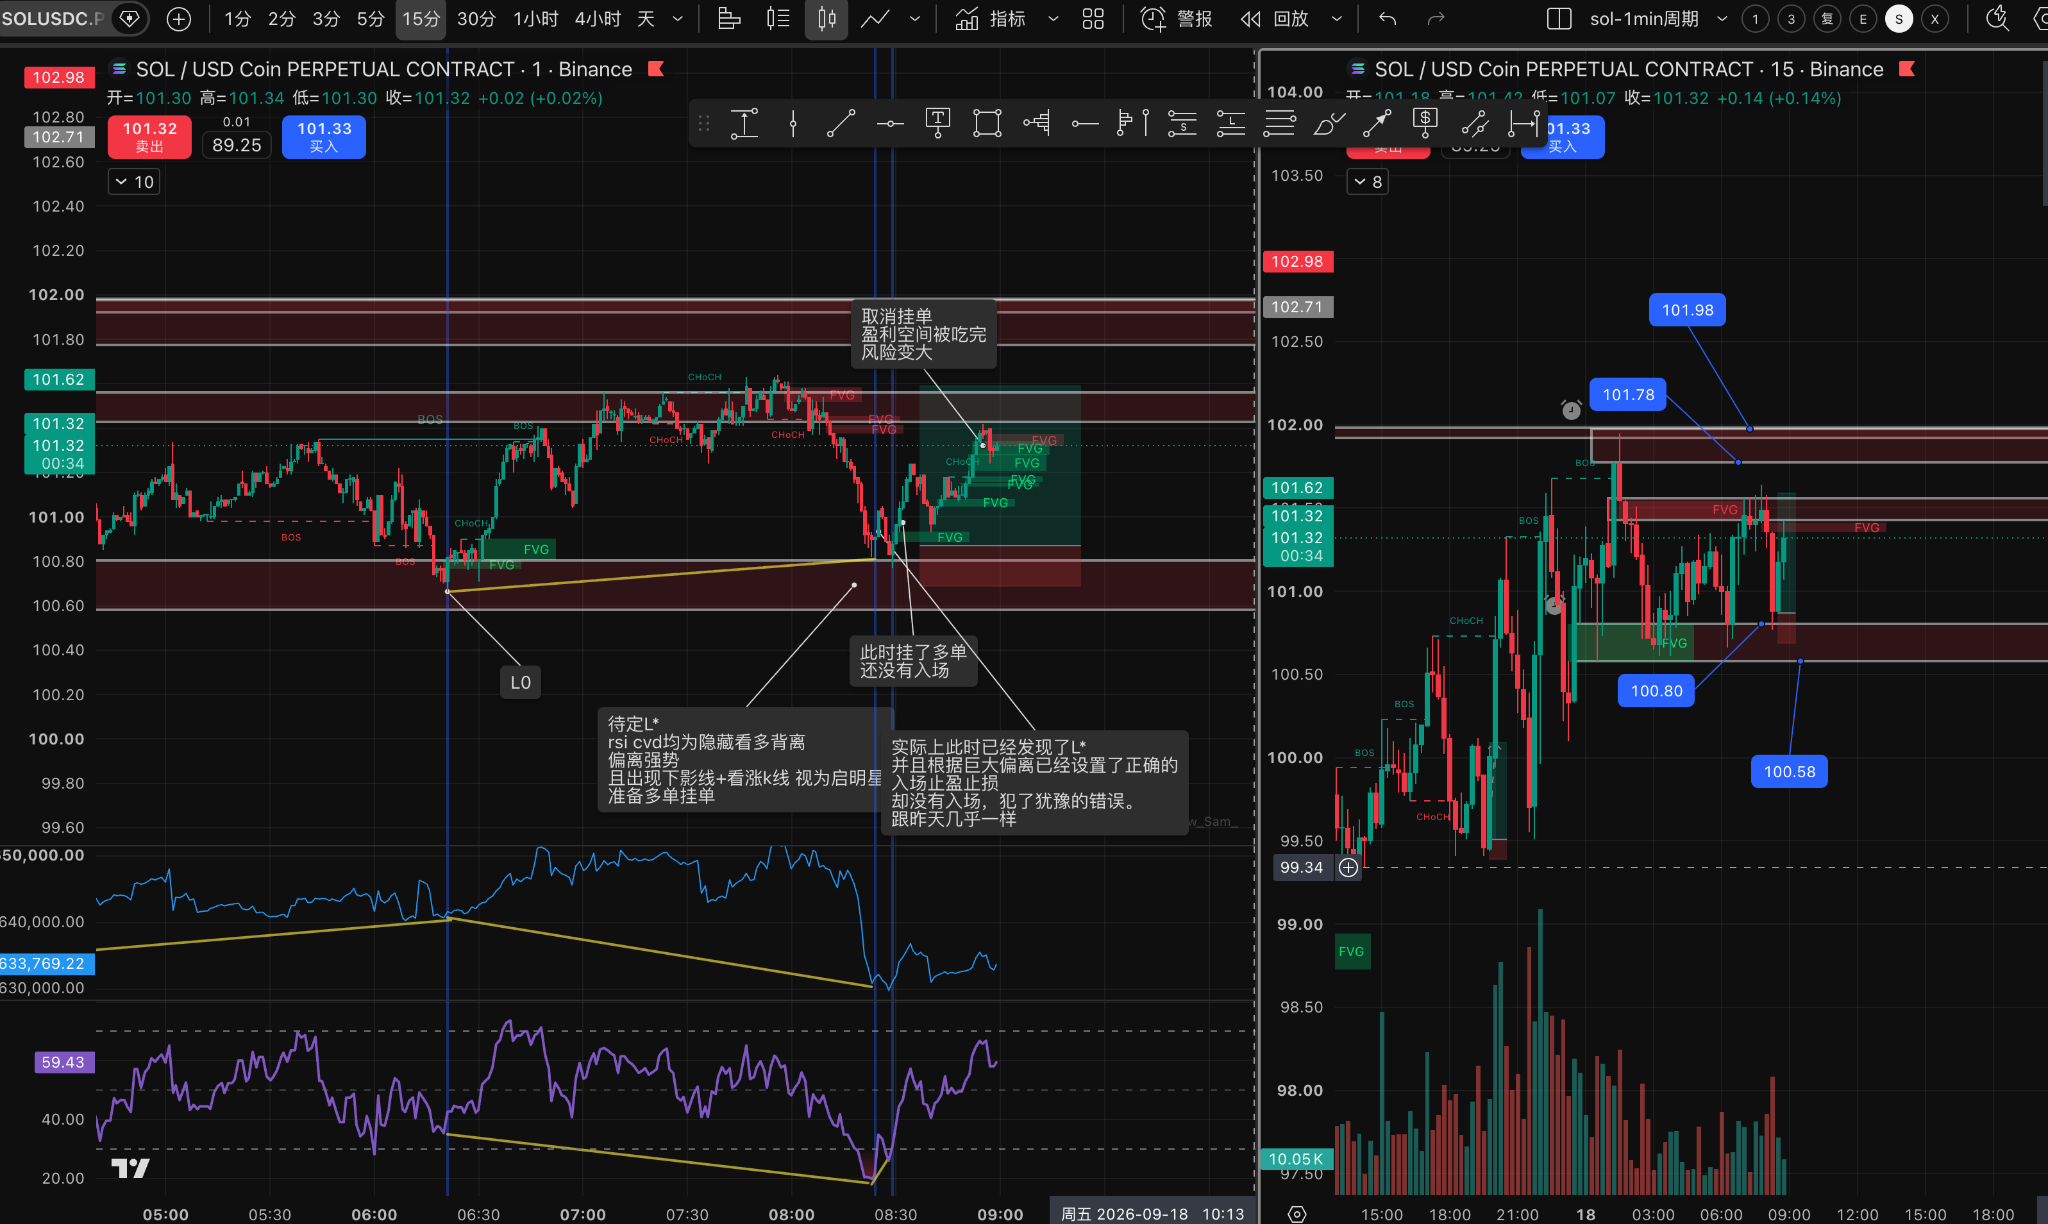This screenshot has width=2048, height=1224.
Task: Switch to saved layout 3
Action: [1791, 19]
